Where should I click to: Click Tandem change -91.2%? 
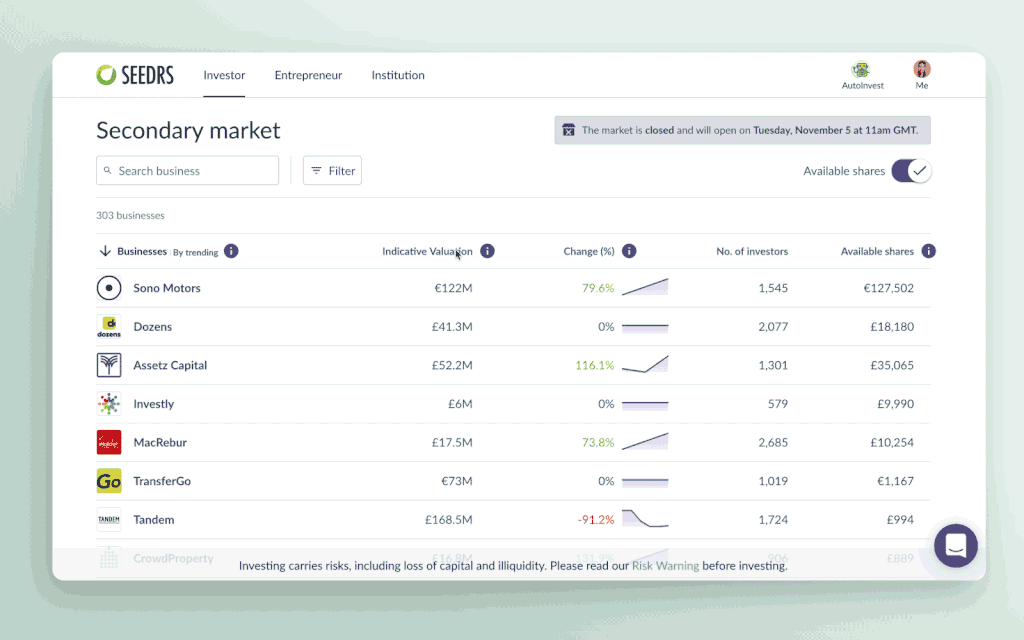click(x=596, y=520)
